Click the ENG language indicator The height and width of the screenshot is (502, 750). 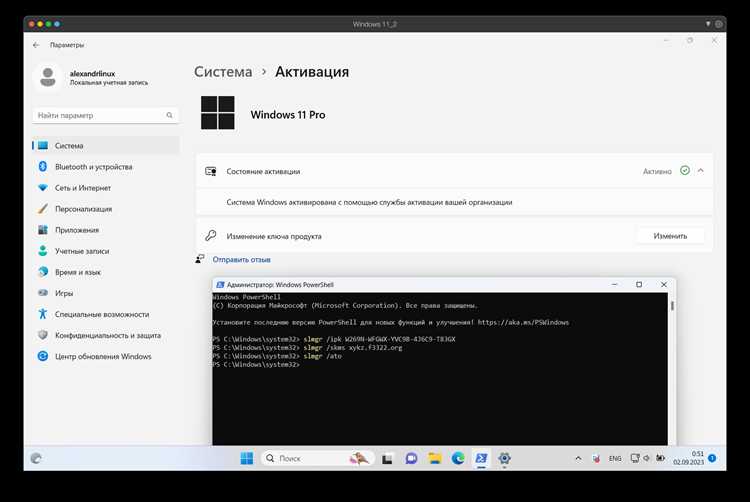(x=615, y=458)
